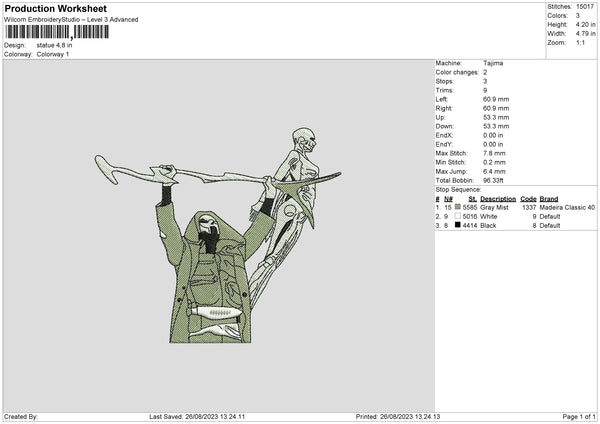600x424 pixels.
Task: Click the Black thread color swatch
Action: pyautogui.click(x=458, y=225)
